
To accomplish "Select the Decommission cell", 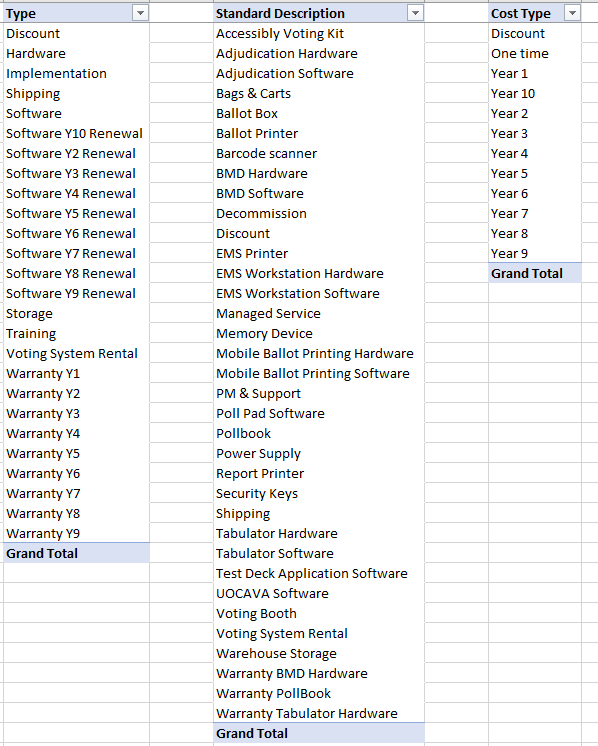I will pyautogui.click(x=319, y=213).
